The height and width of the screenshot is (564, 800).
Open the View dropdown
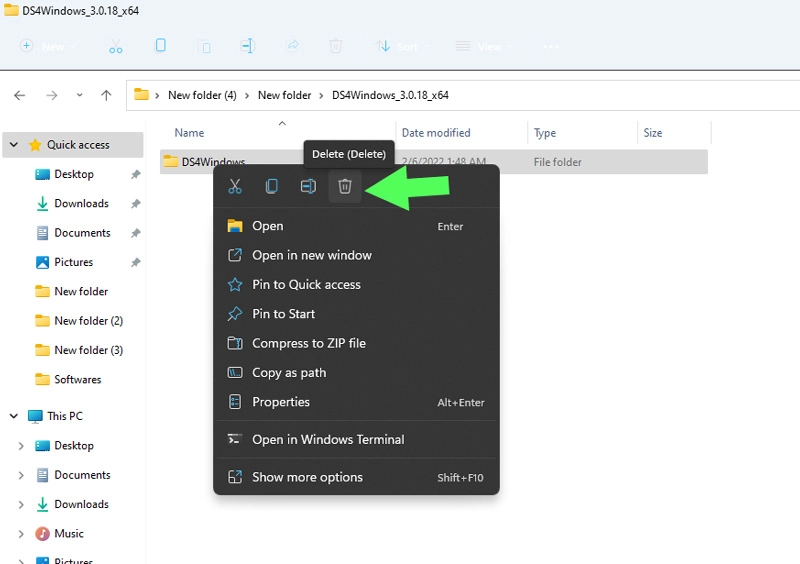484,46
